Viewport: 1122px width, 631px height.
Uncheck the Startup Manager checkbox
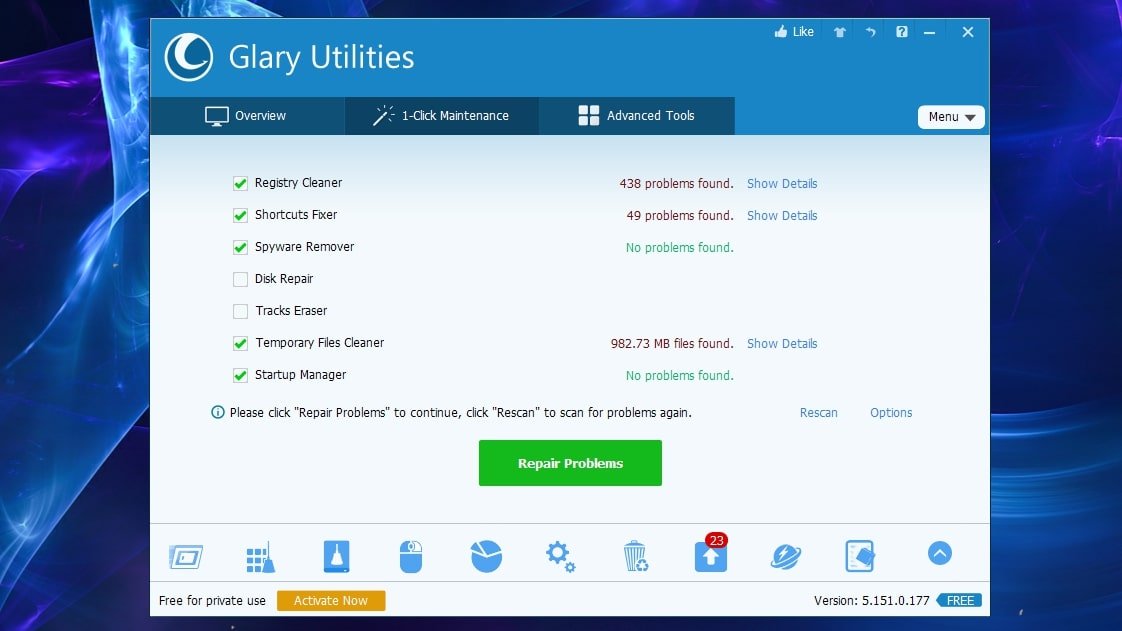(240, 375)
